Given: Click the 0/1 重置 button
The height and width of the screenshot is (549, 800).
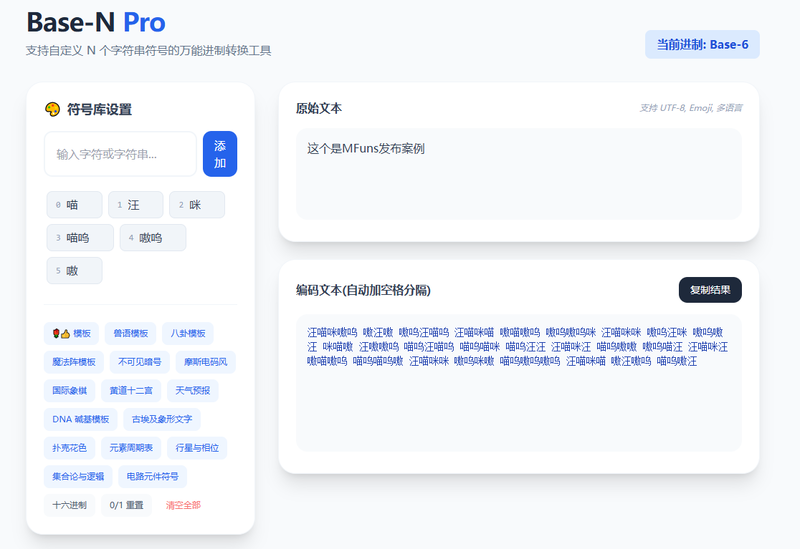Looking at the screenshot, I should 127,505.
